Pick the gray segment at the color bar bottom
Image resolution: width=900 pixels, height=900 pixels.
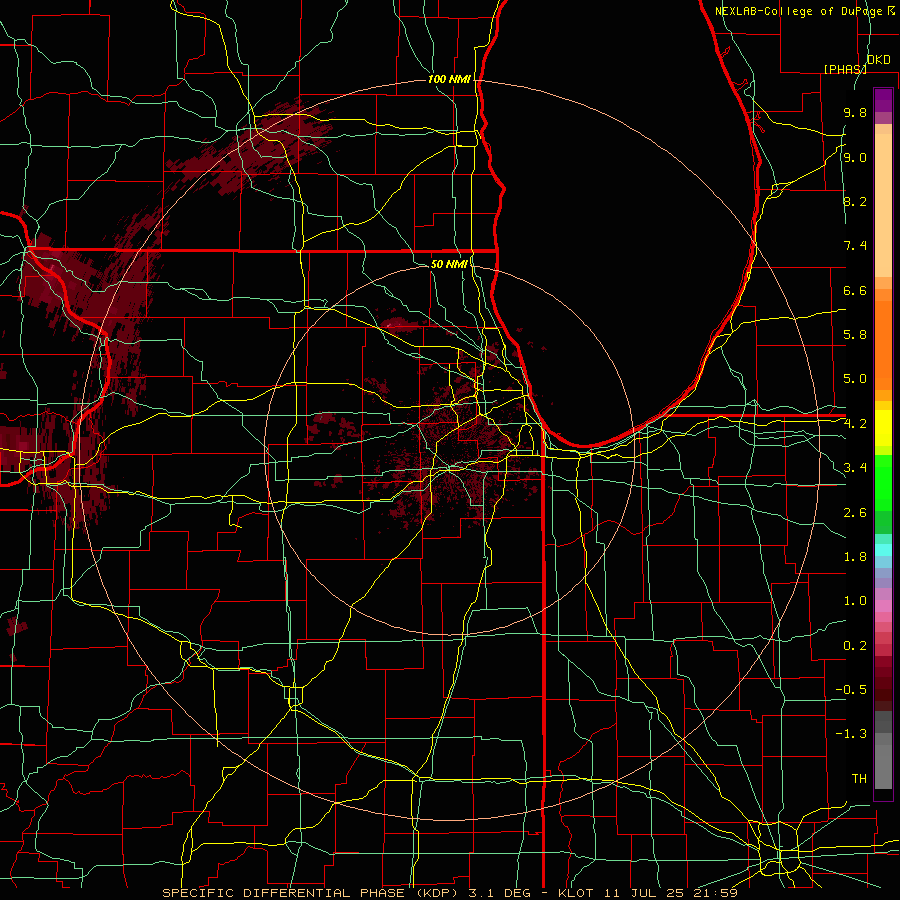coord(883,769)
